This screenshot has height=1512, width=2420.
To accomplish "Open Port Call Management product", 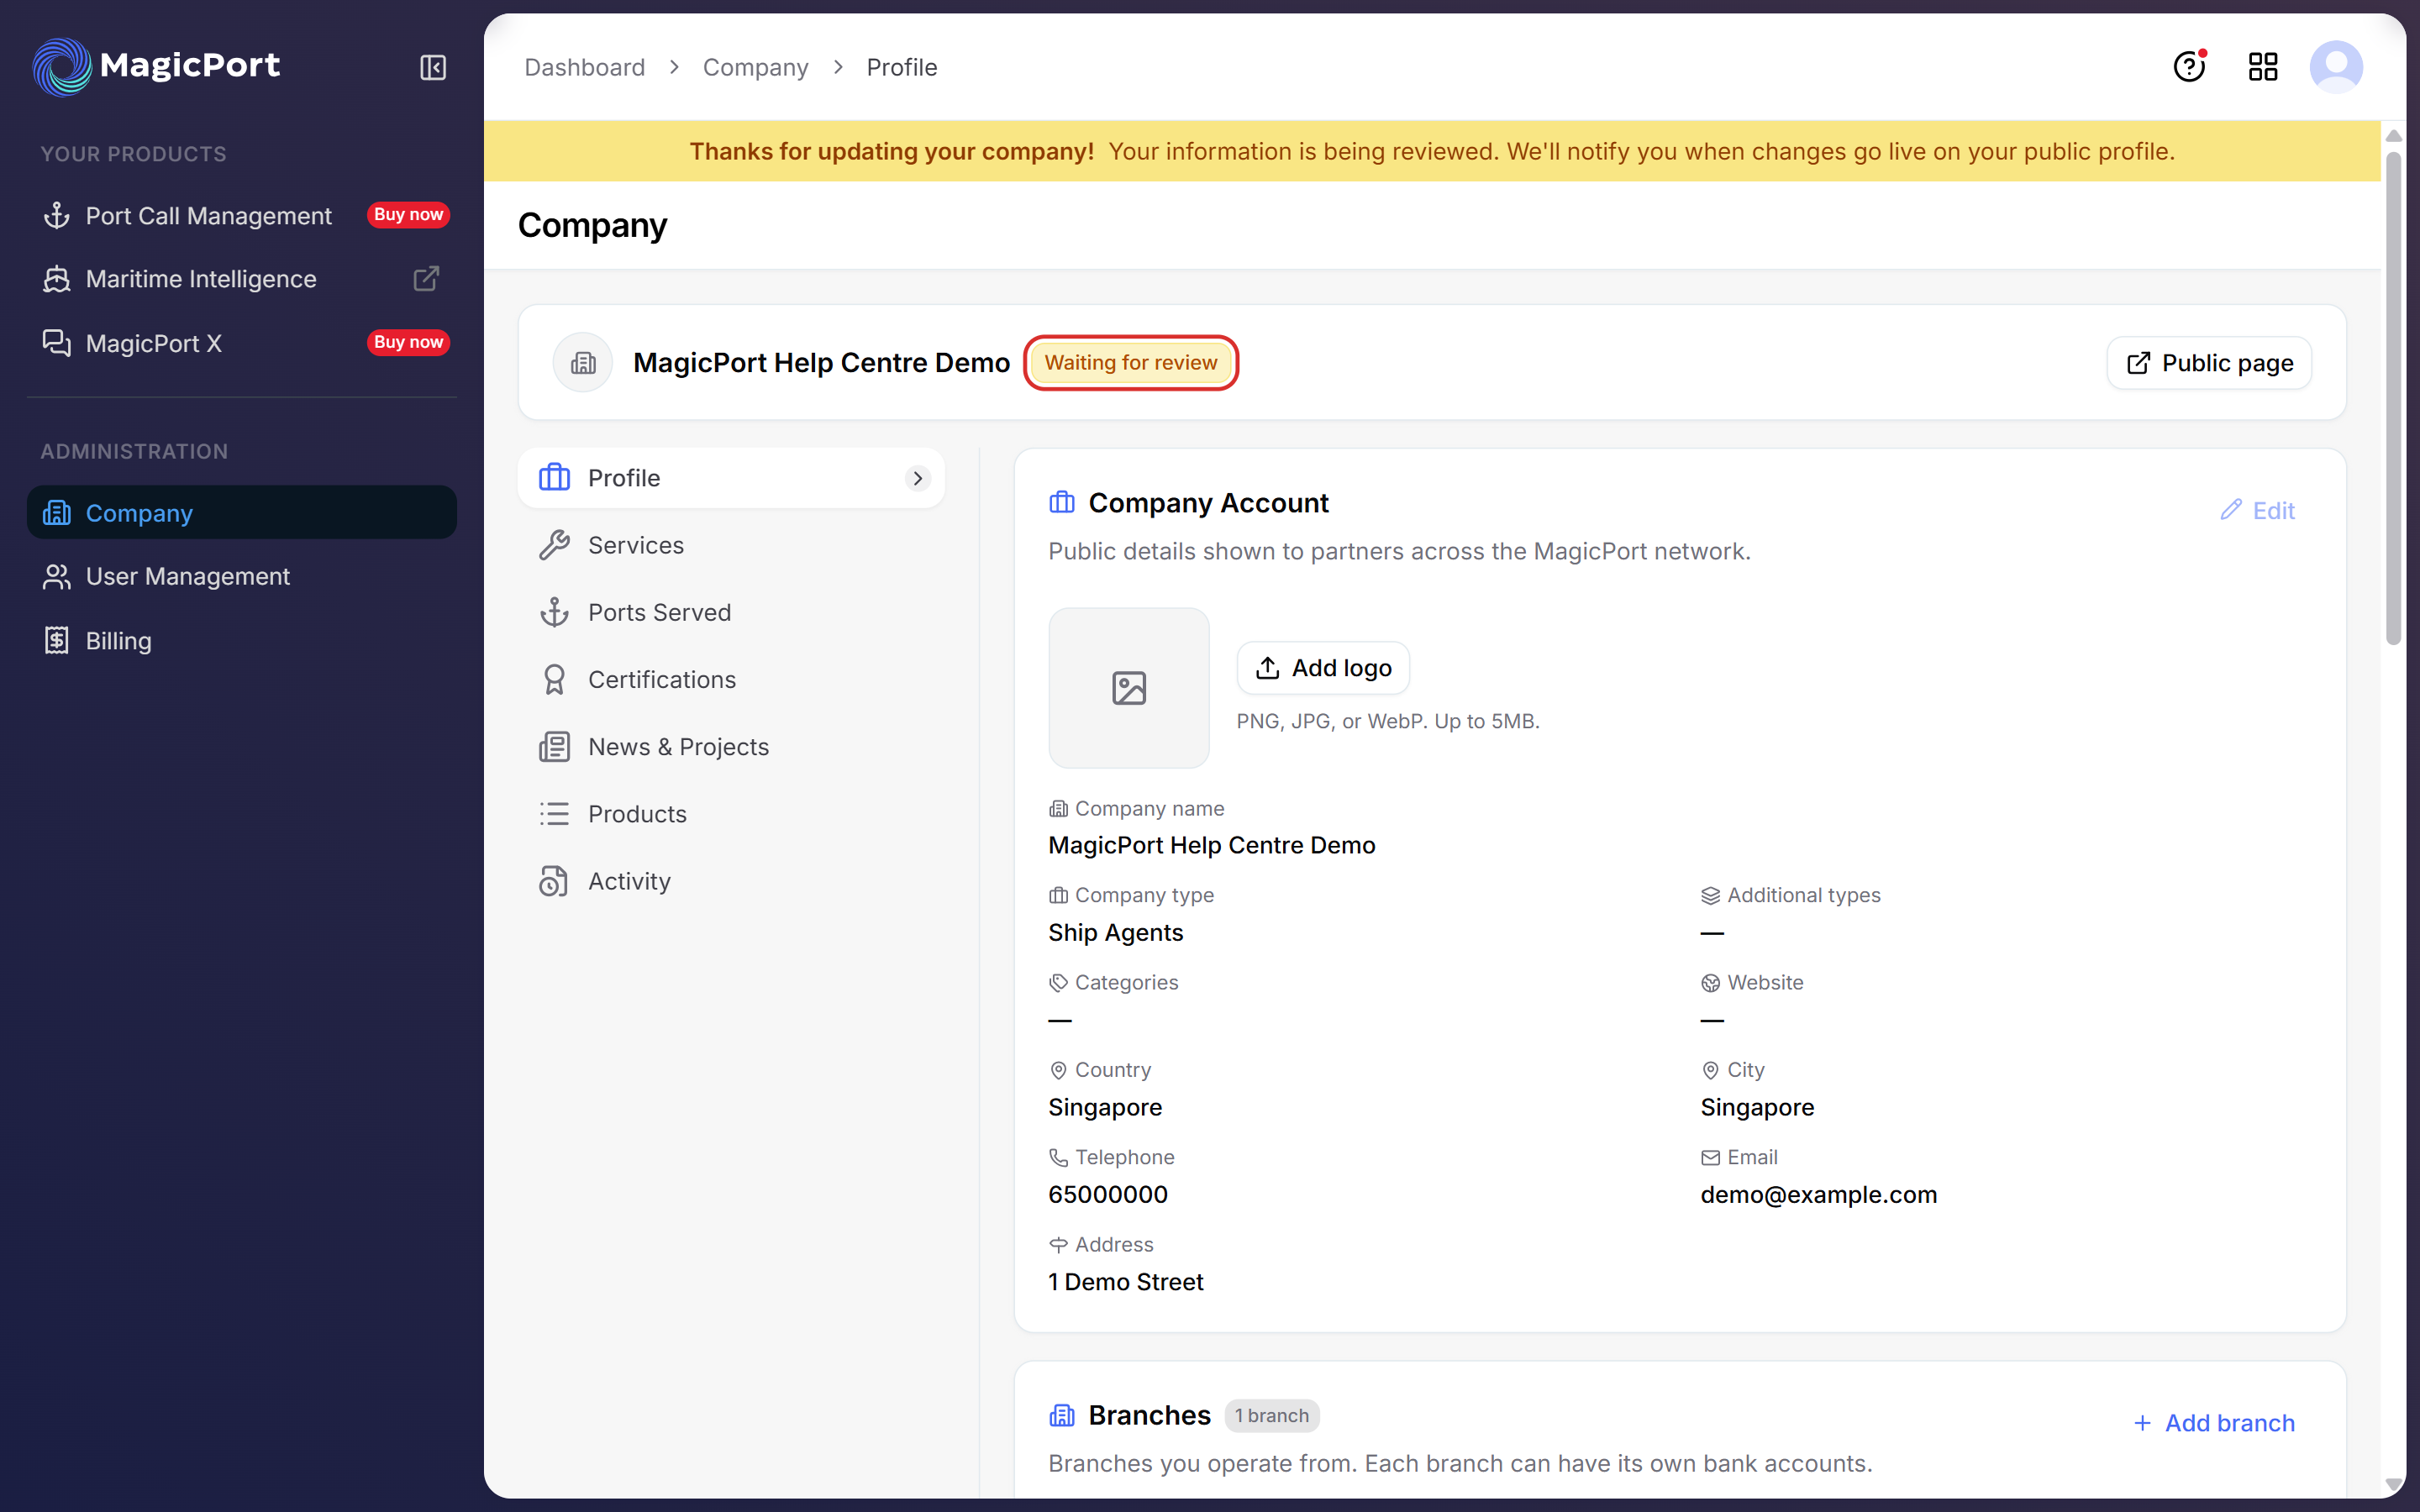I will tap(208, 215).
